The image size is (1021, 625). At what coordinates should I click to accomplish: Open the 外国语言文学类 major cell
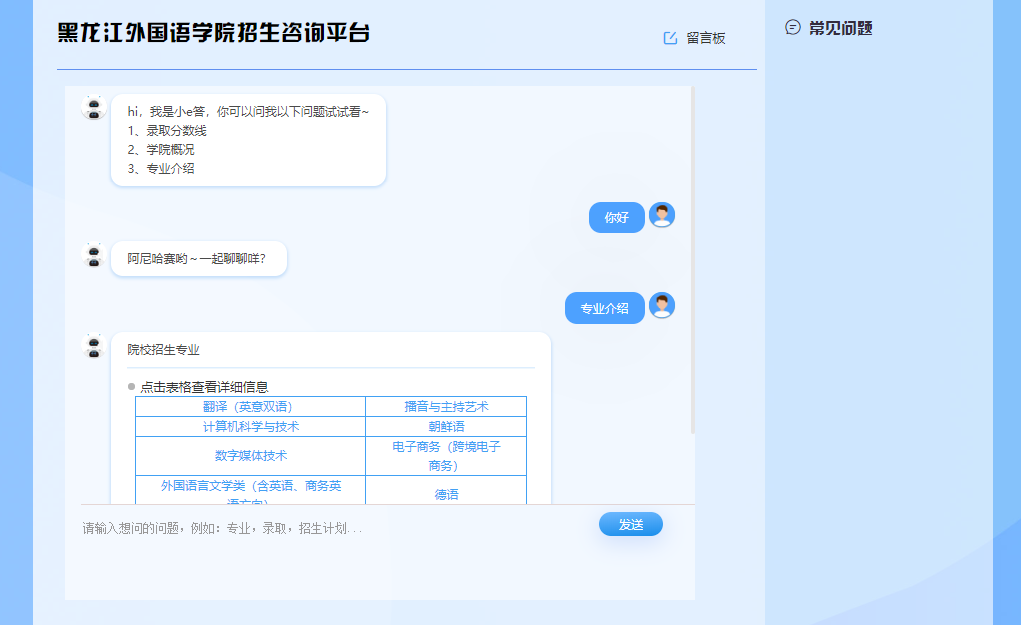coord(250,490)
